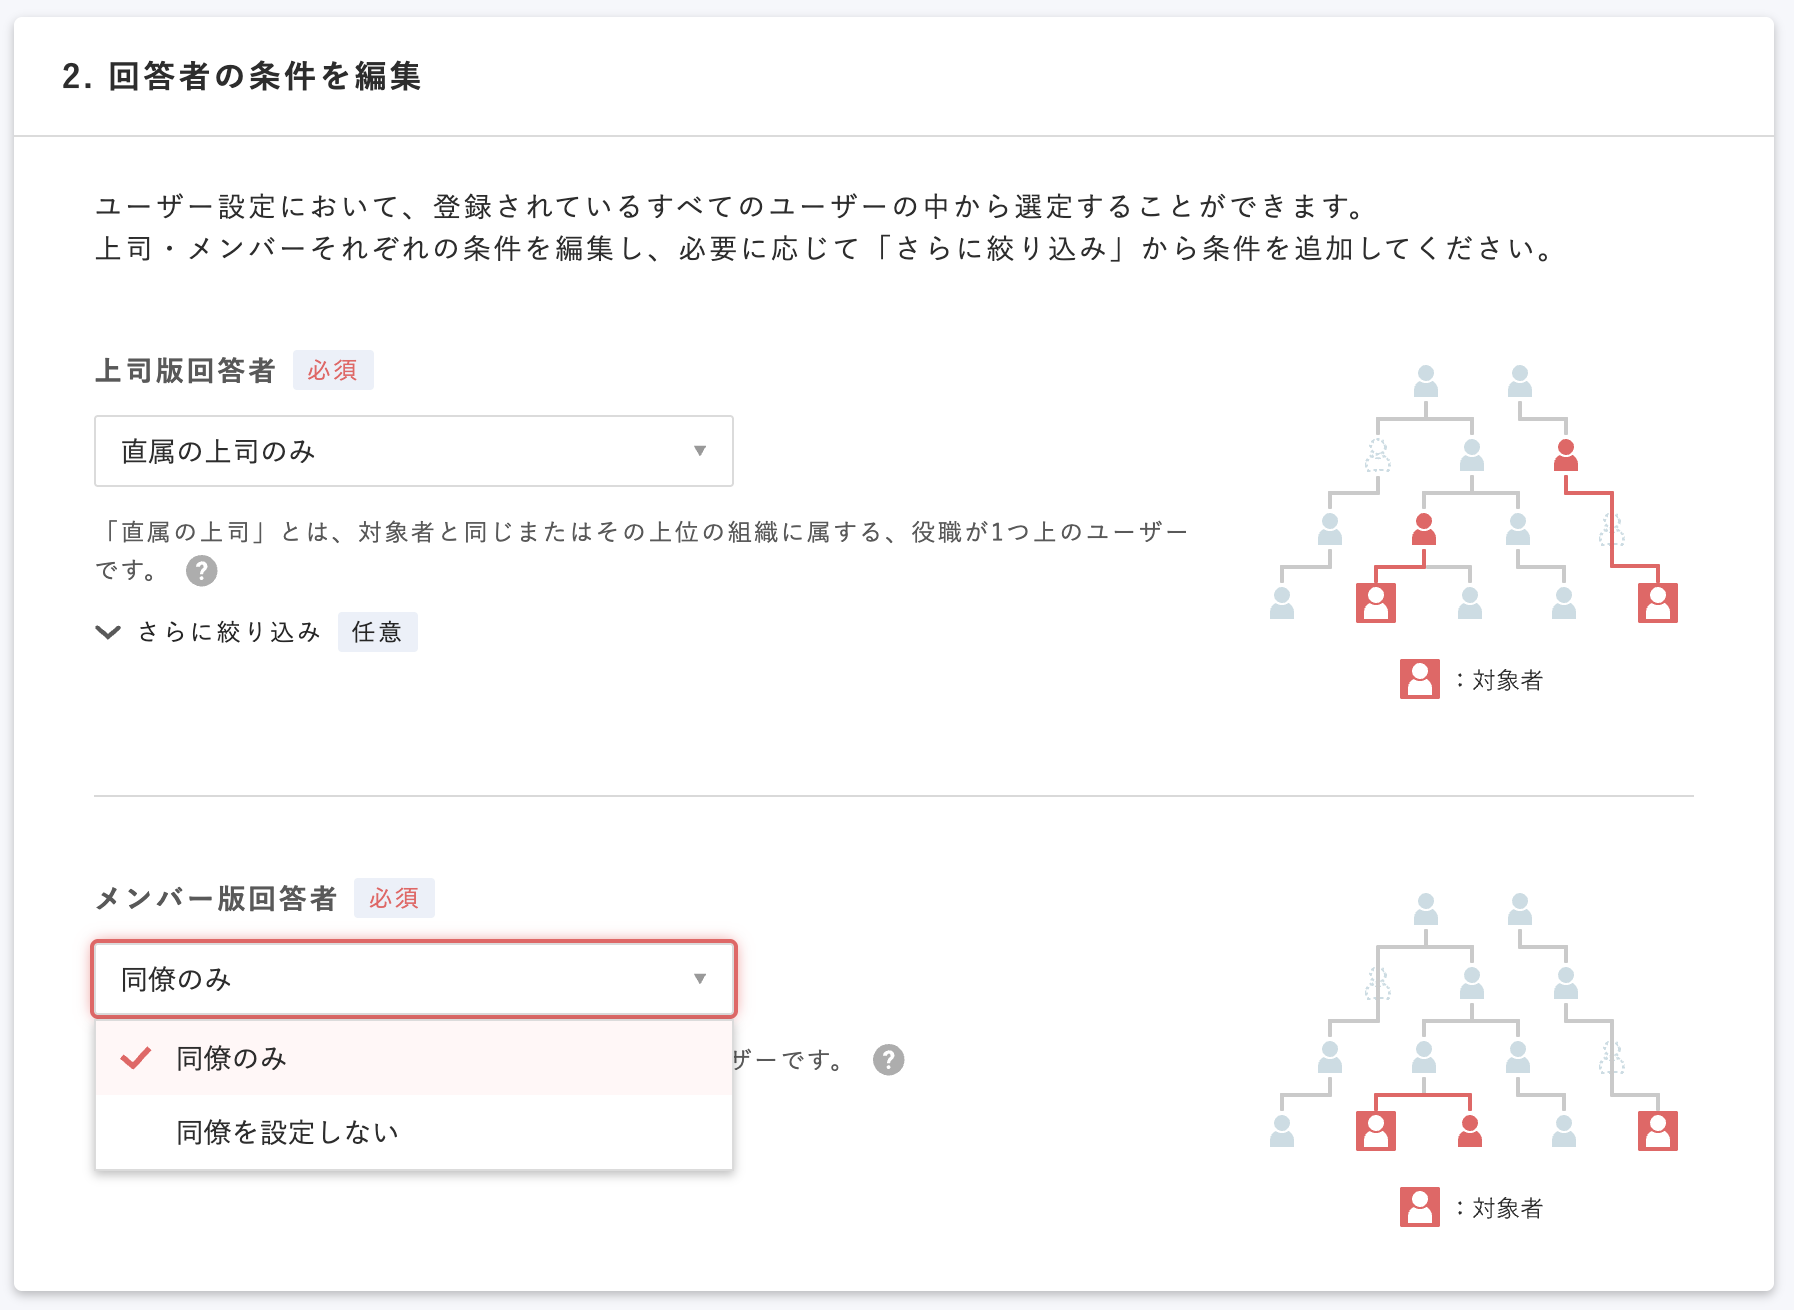This screenshot has width=1794, height=1310.
Task: Click 対象者 legend icon in lower diagram
Action: 1419,1207
